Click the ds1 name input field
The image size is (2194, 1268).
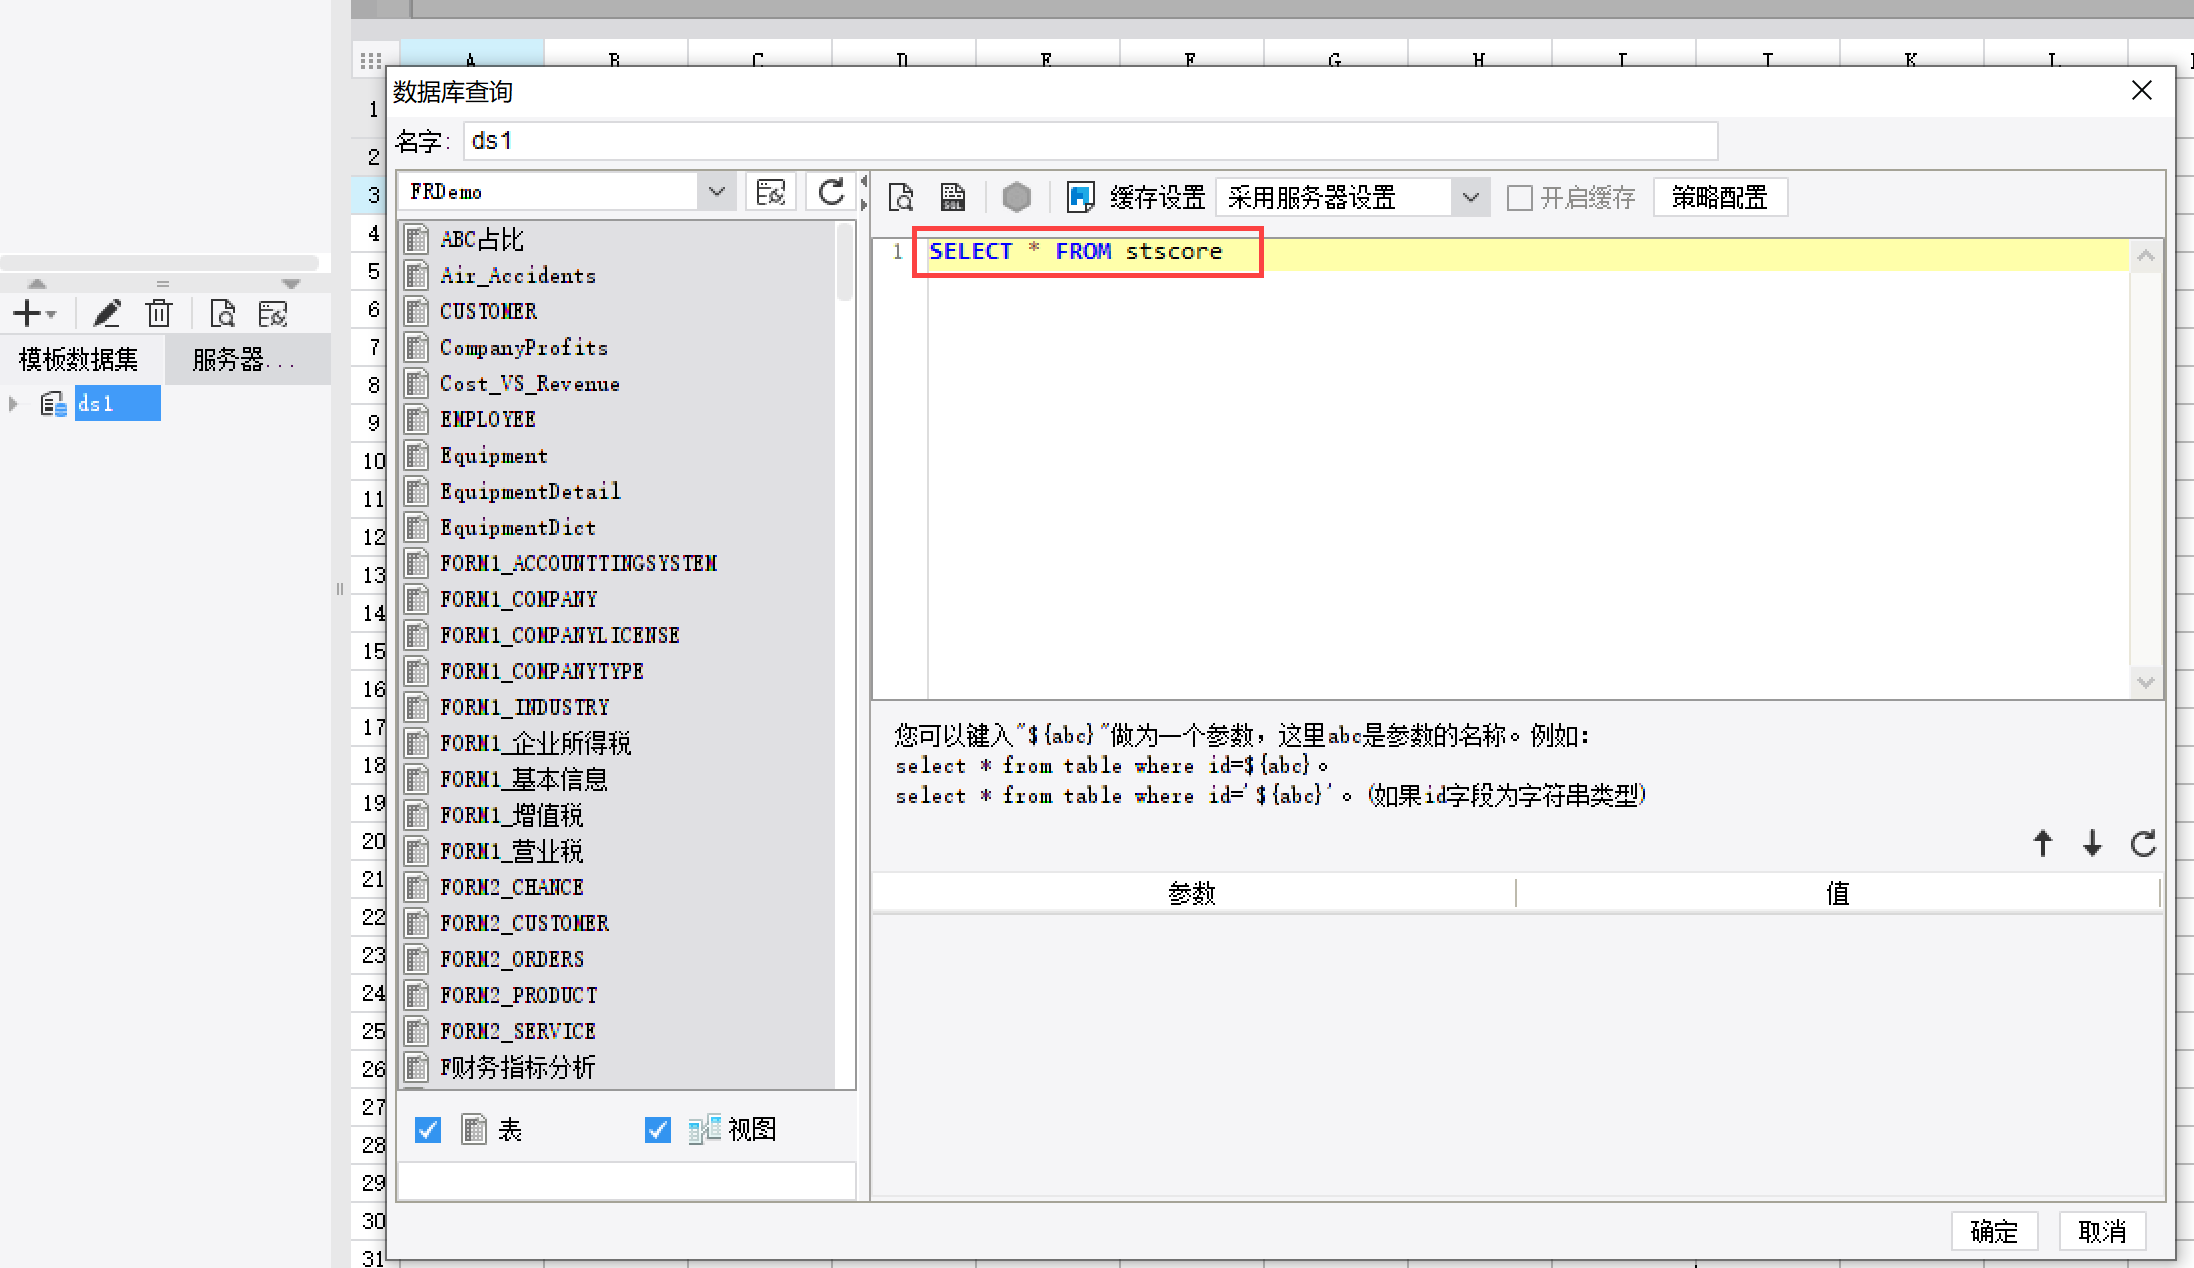click(1090, 141)
